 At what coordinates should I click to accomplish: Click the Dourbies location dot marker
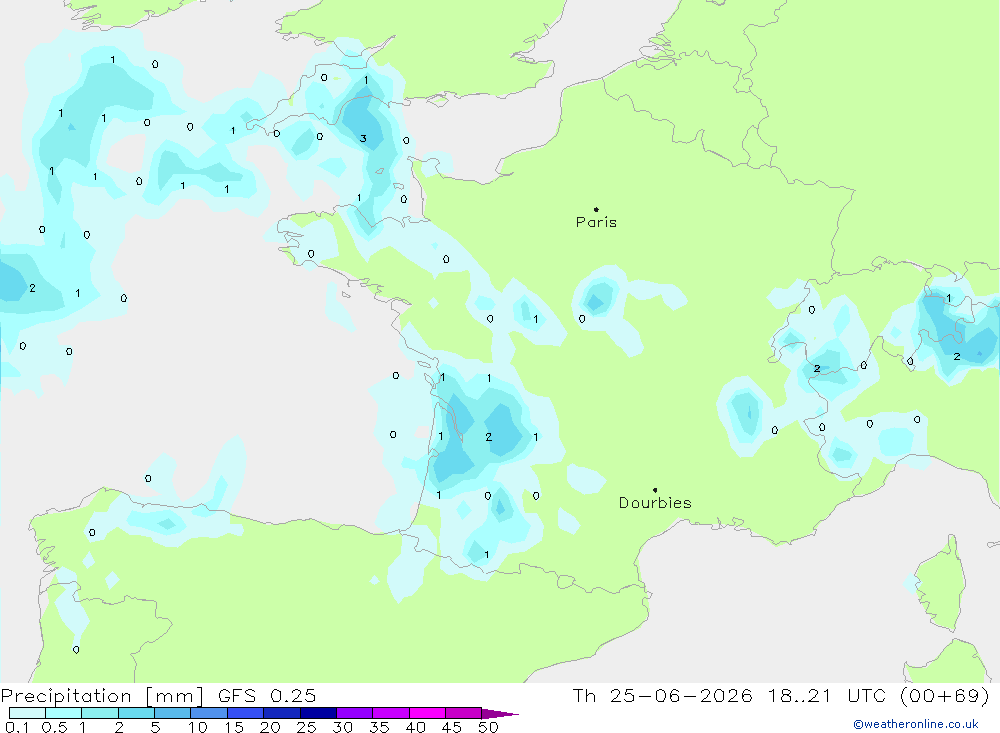tap(655, 490)
